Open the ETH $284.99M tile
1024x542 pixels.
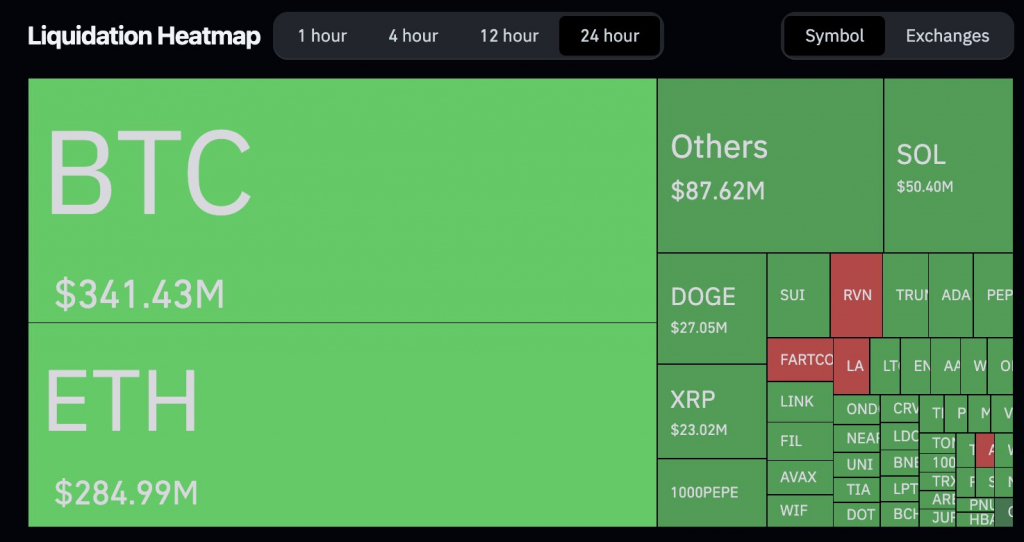click(342, 424)
